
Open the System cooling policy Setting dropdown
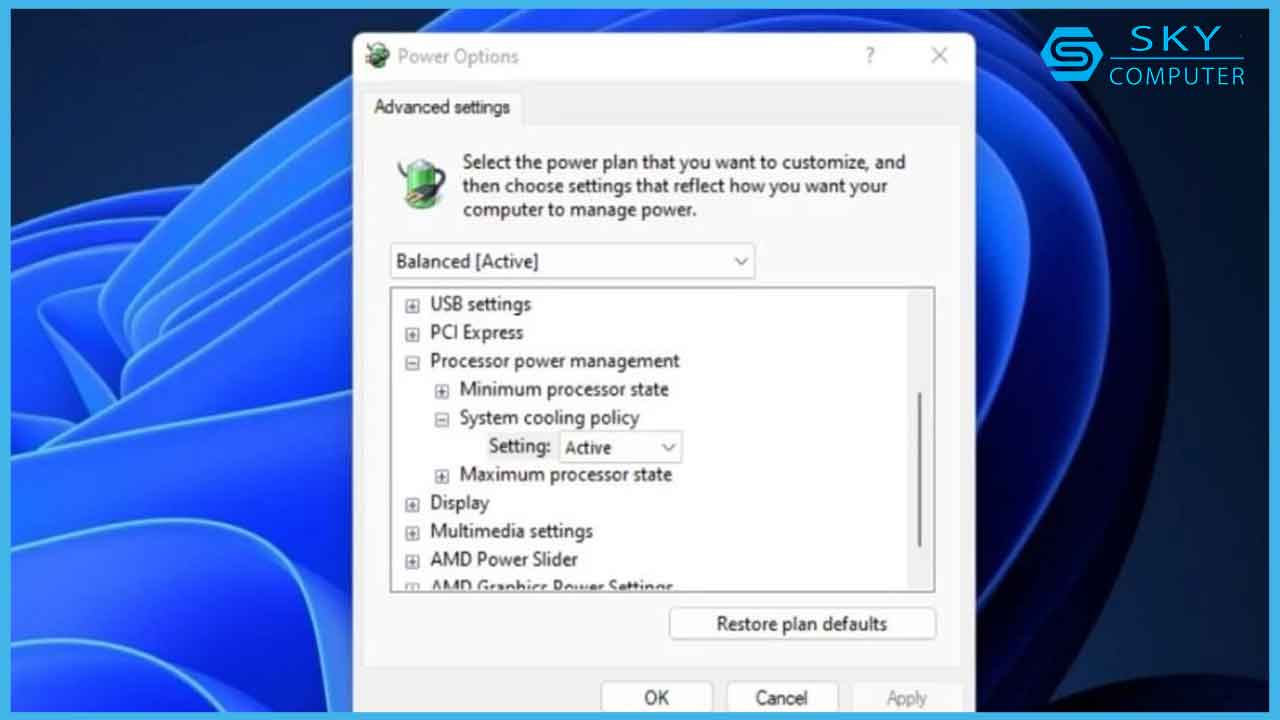click(x=620, y=447)
